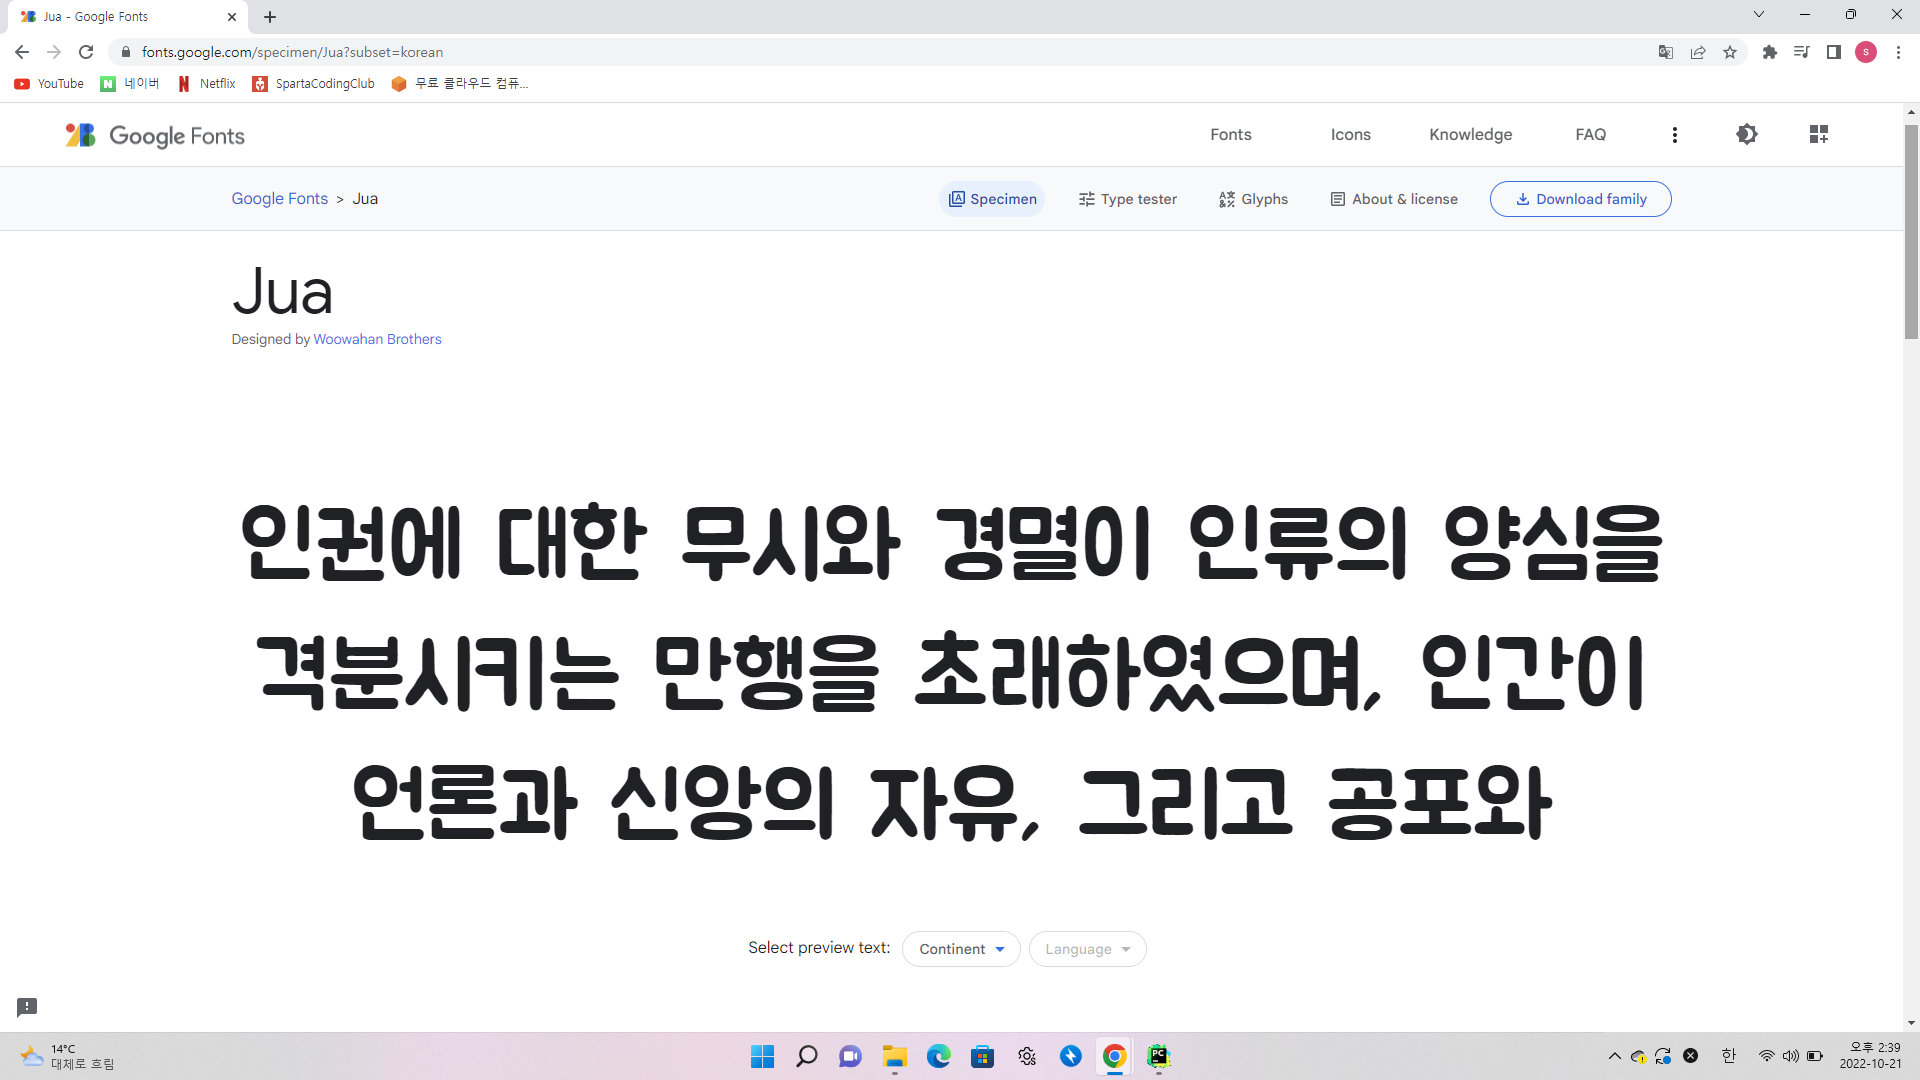This screenshot has height=1080, width=1920.
Task: Open the 네이버 bookmark
Action: 130,84
